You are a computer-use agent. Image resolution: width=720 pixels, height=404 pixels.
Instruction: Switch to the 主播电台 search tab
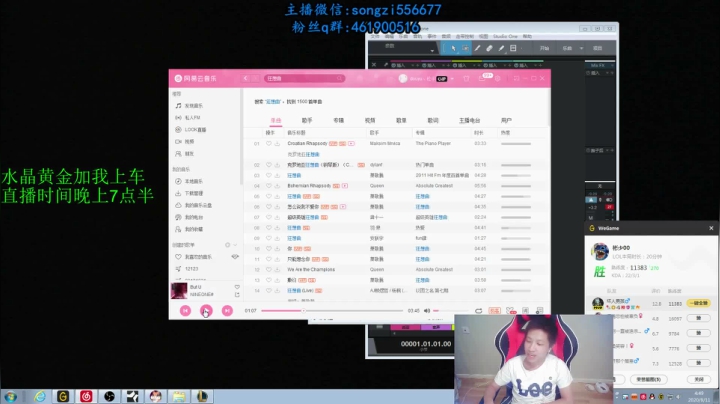click(x=469, y=120)
